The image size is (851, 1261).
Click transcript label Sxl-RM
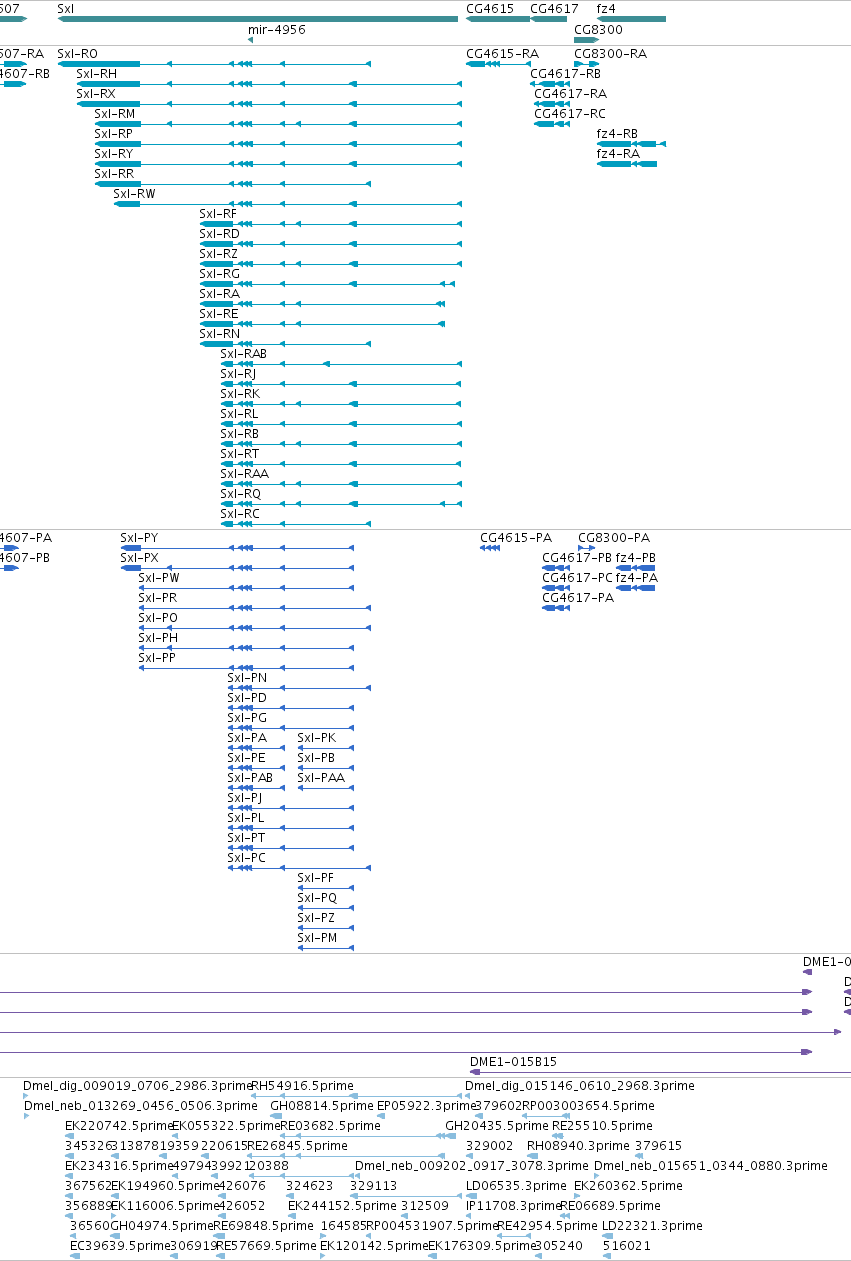coord(115,114)
